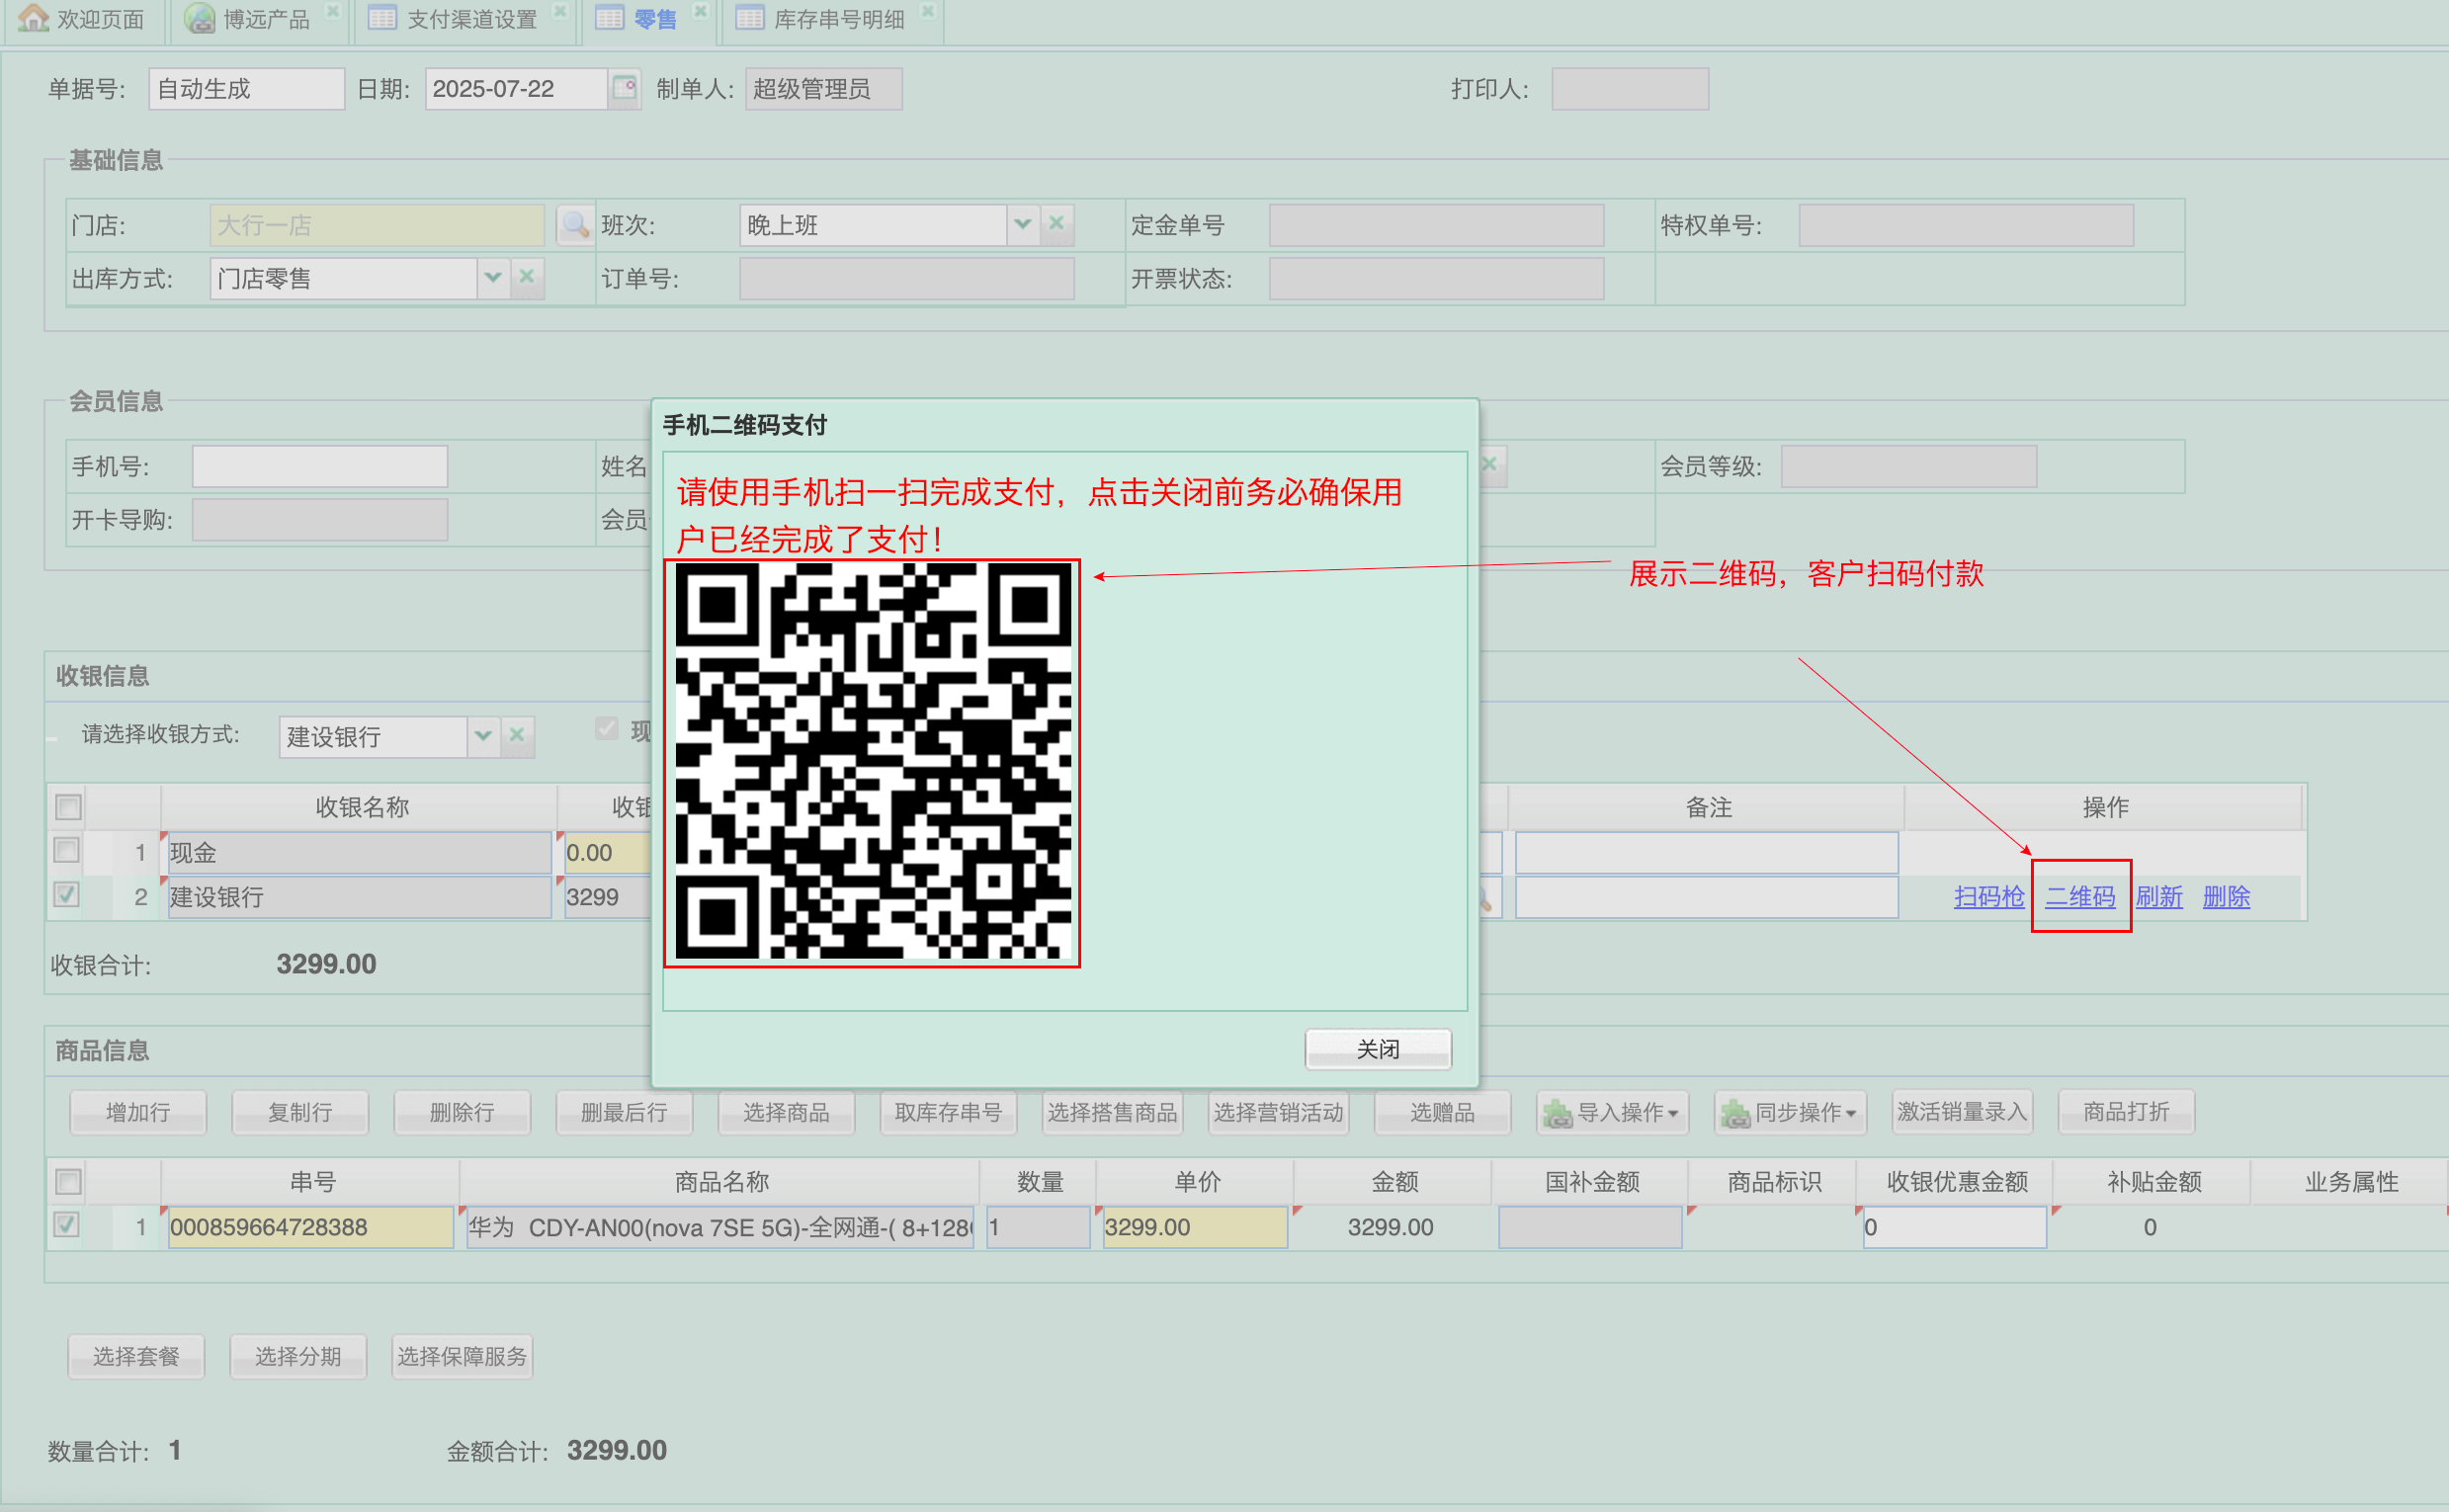This screenshot has width=2449, height=1512.
Task: Close the 博远产品 tab
Action: (332, 10)
